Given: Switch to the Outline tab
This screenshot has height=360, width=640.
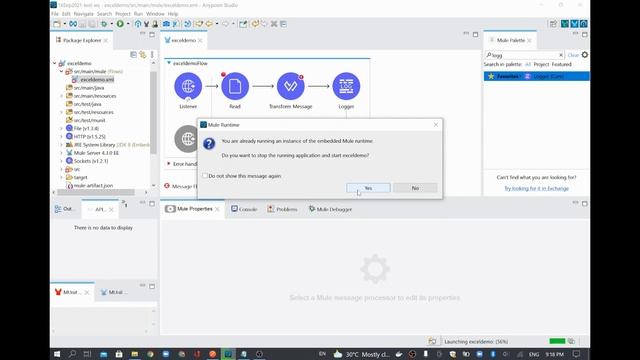Looking at the screenshot, I should coord(64,209).
